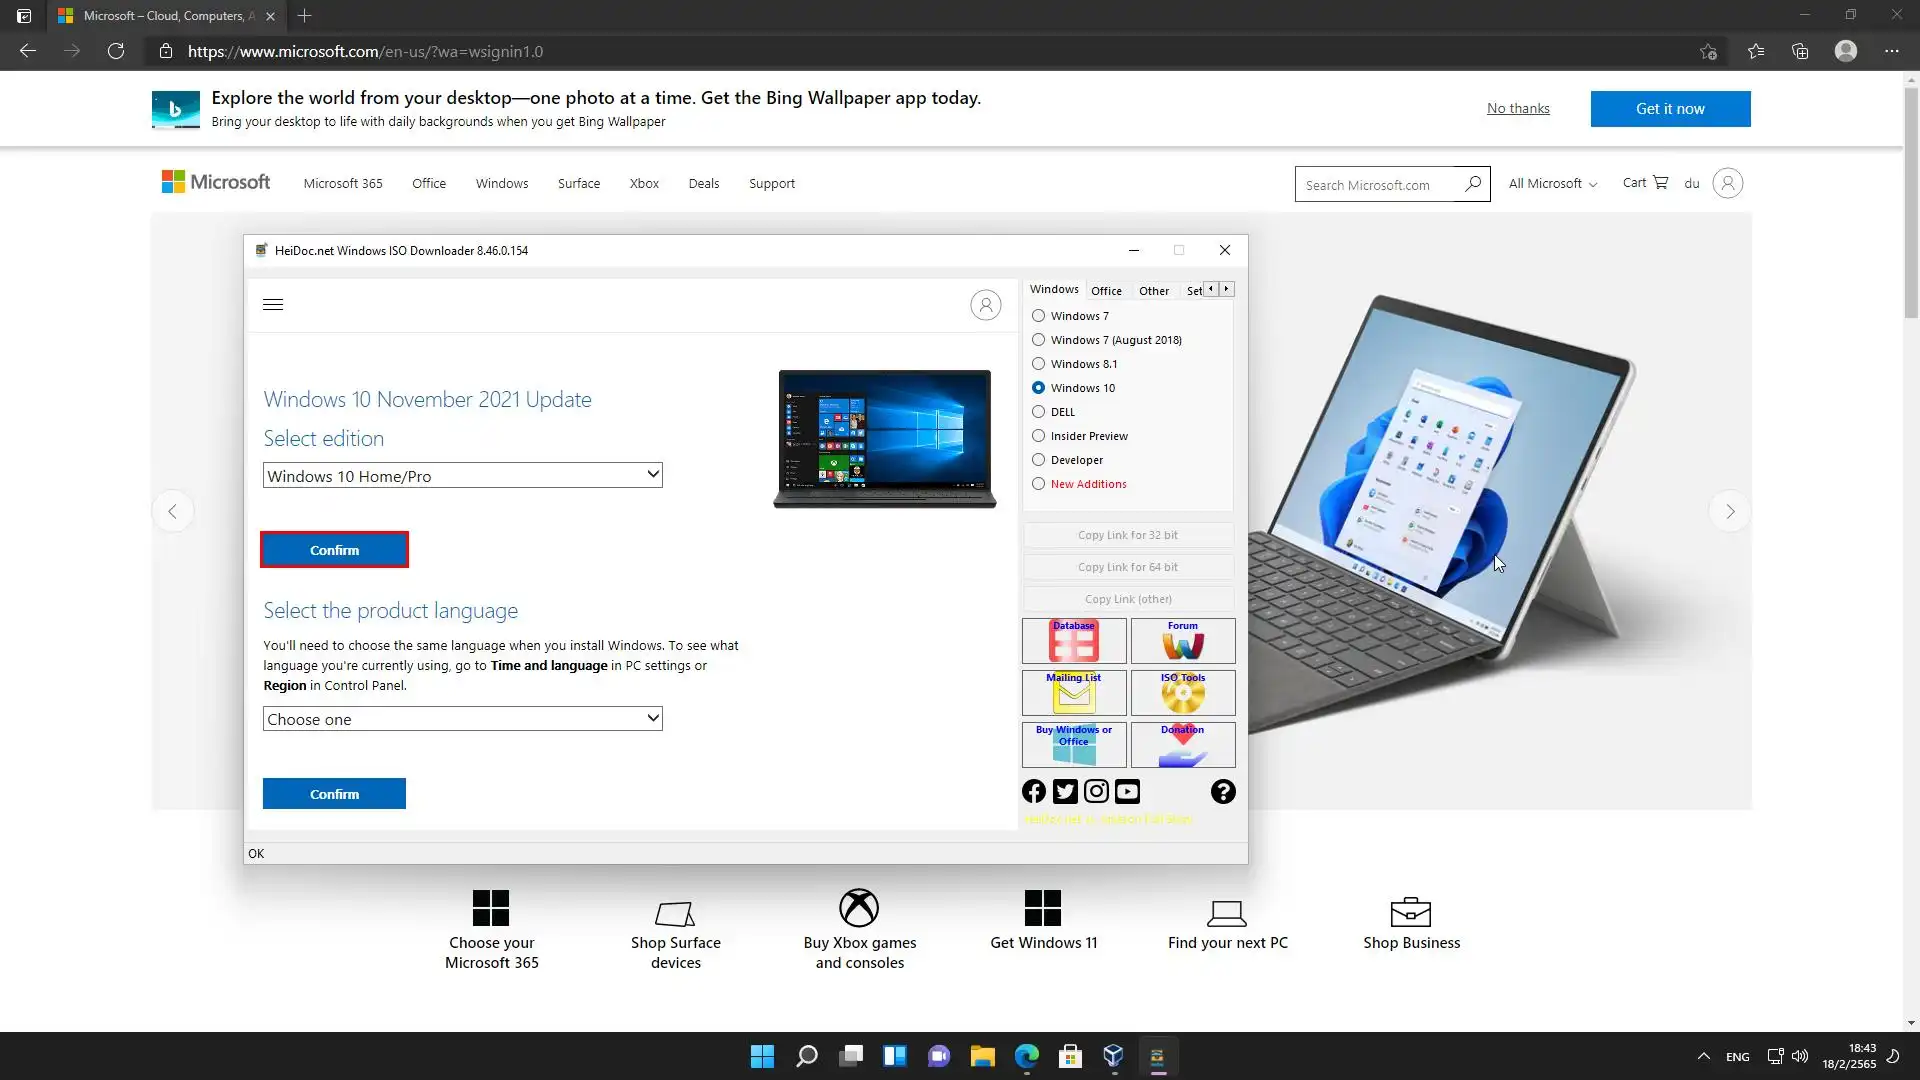Open the Forum icon tile
This screenshot has width=1920, height=1080.
(1182, 641)
